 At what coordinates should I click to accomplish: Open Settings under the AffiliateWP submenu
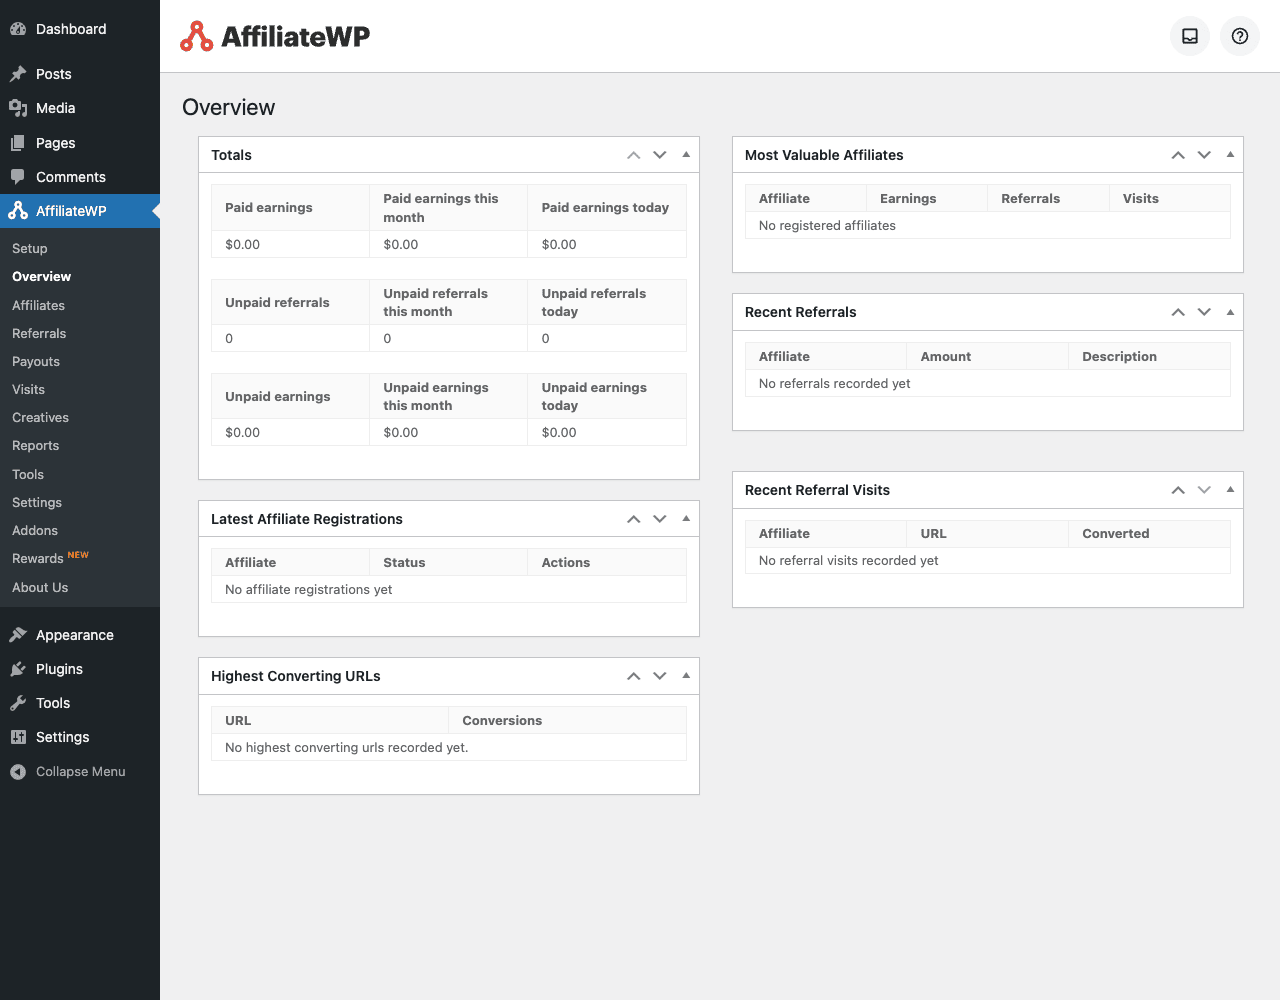point(80,502)
